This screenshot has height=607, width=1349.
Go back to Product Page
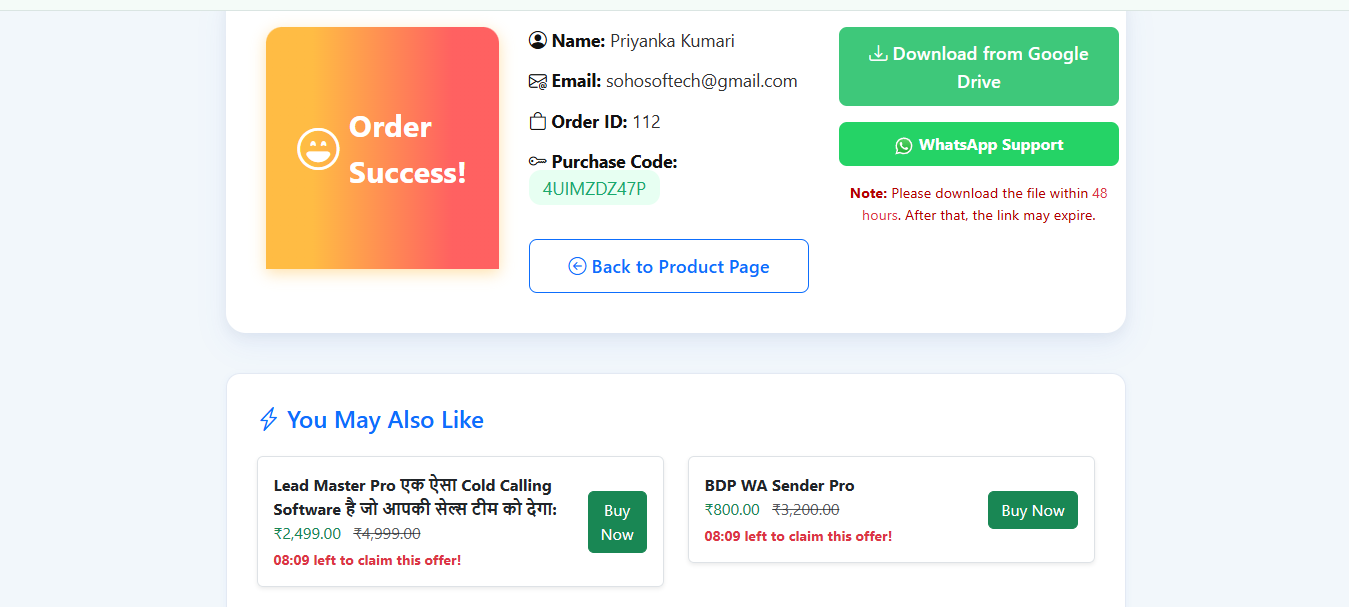(668, 267)
